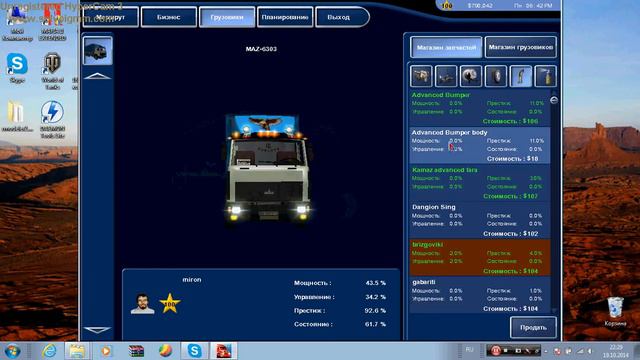Click the Престиж 92.6 % stat value
640x360 pixels.
376,311
